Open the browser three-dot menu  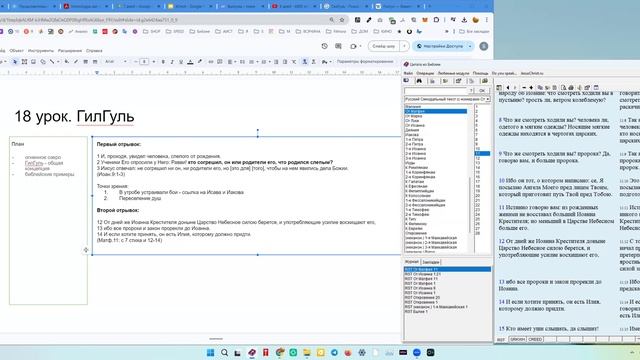click(x=487, y=20)
